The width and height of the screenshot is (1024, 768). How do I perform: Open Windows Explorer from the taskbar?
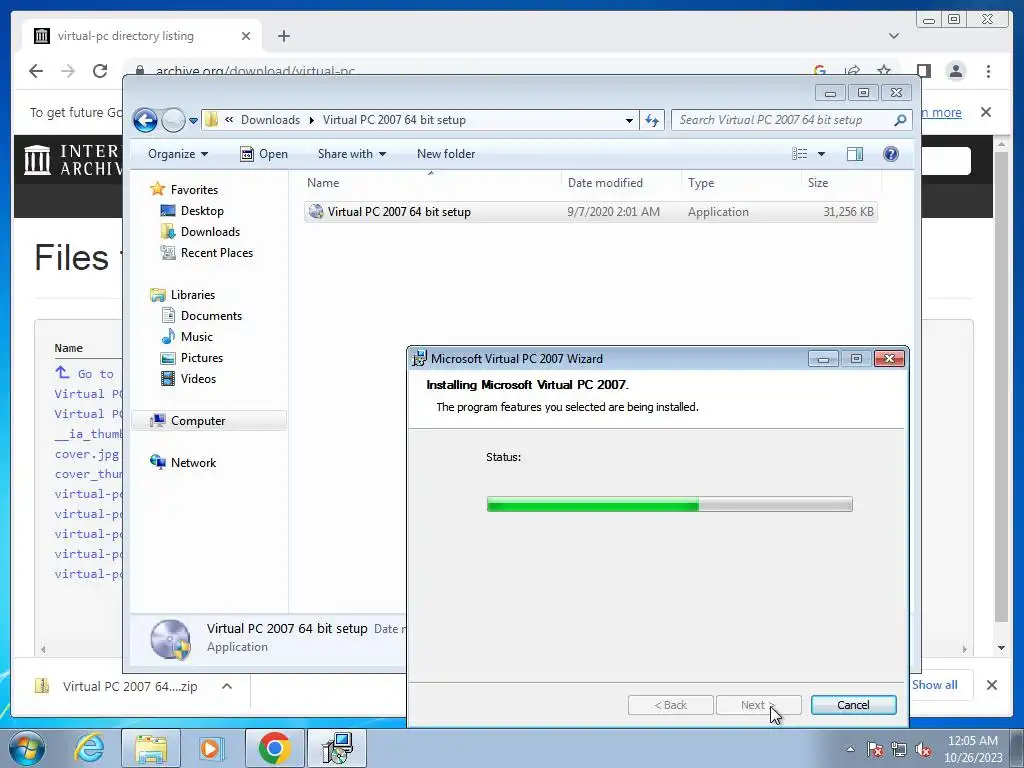(151, 748)
